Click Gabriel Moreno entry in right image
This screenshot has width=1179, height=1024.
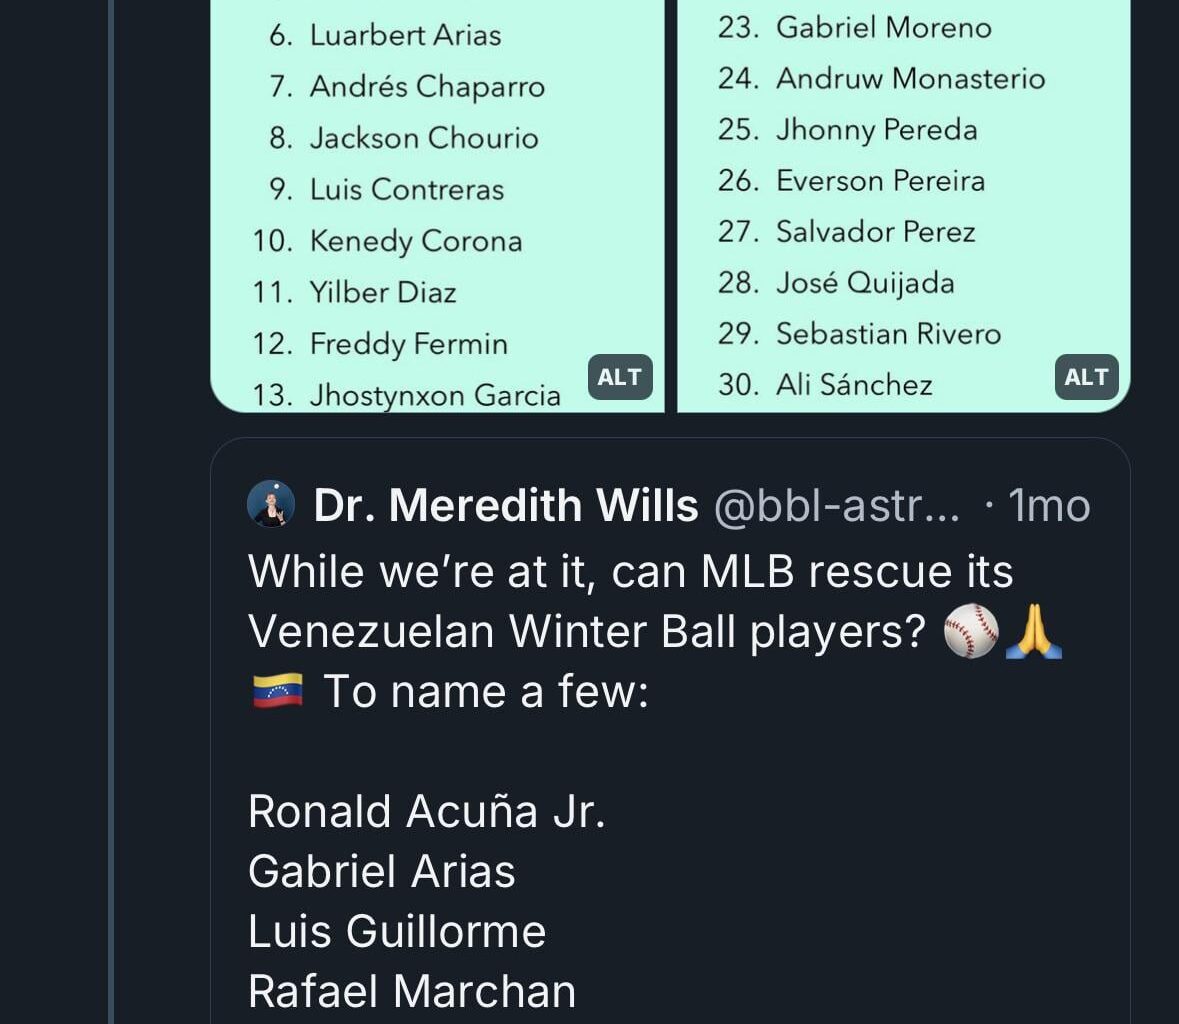[883, 28]
